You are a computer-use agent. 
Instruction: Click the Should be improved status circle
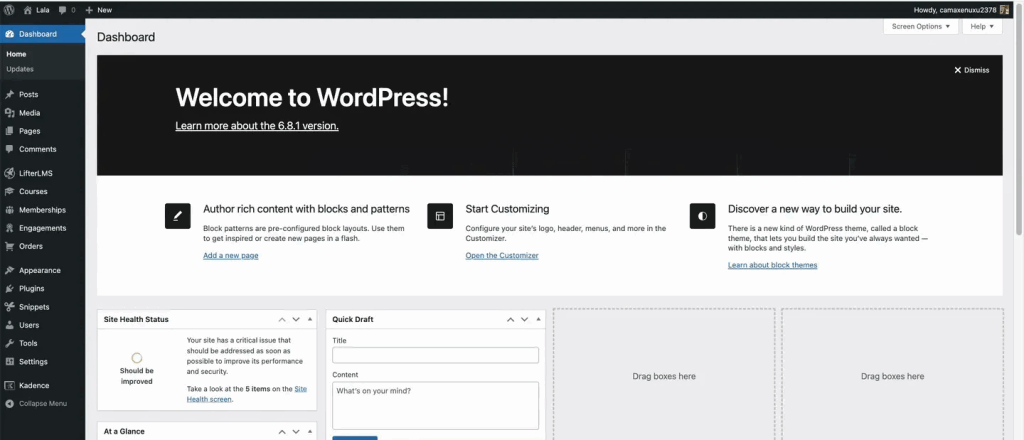[136, 358]
